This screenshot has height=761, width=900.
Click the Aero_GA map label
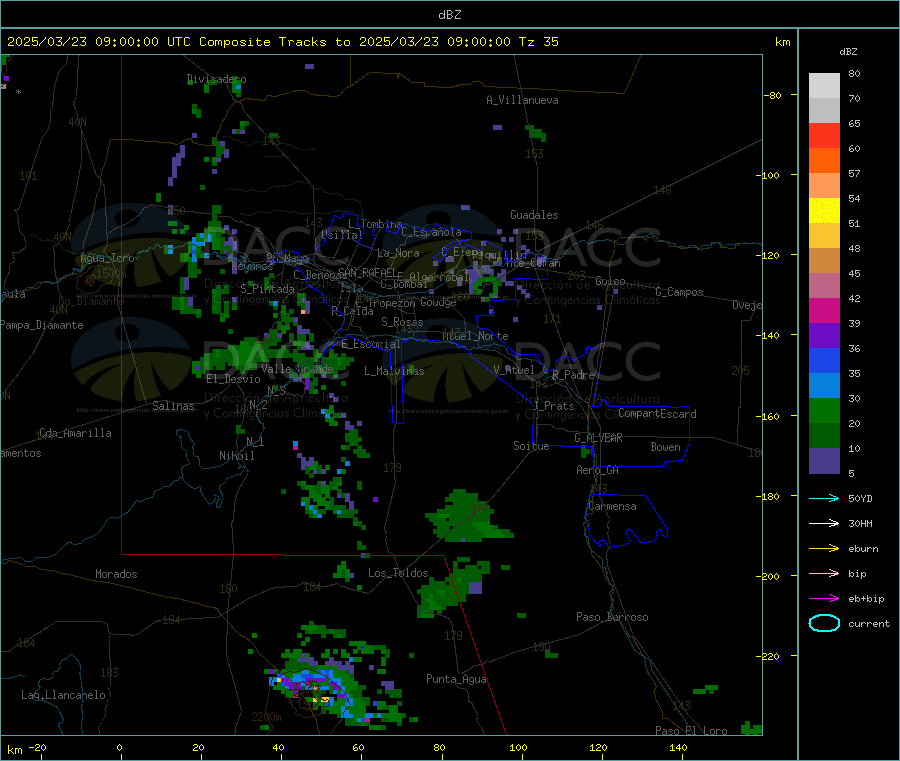pos(597,470)
